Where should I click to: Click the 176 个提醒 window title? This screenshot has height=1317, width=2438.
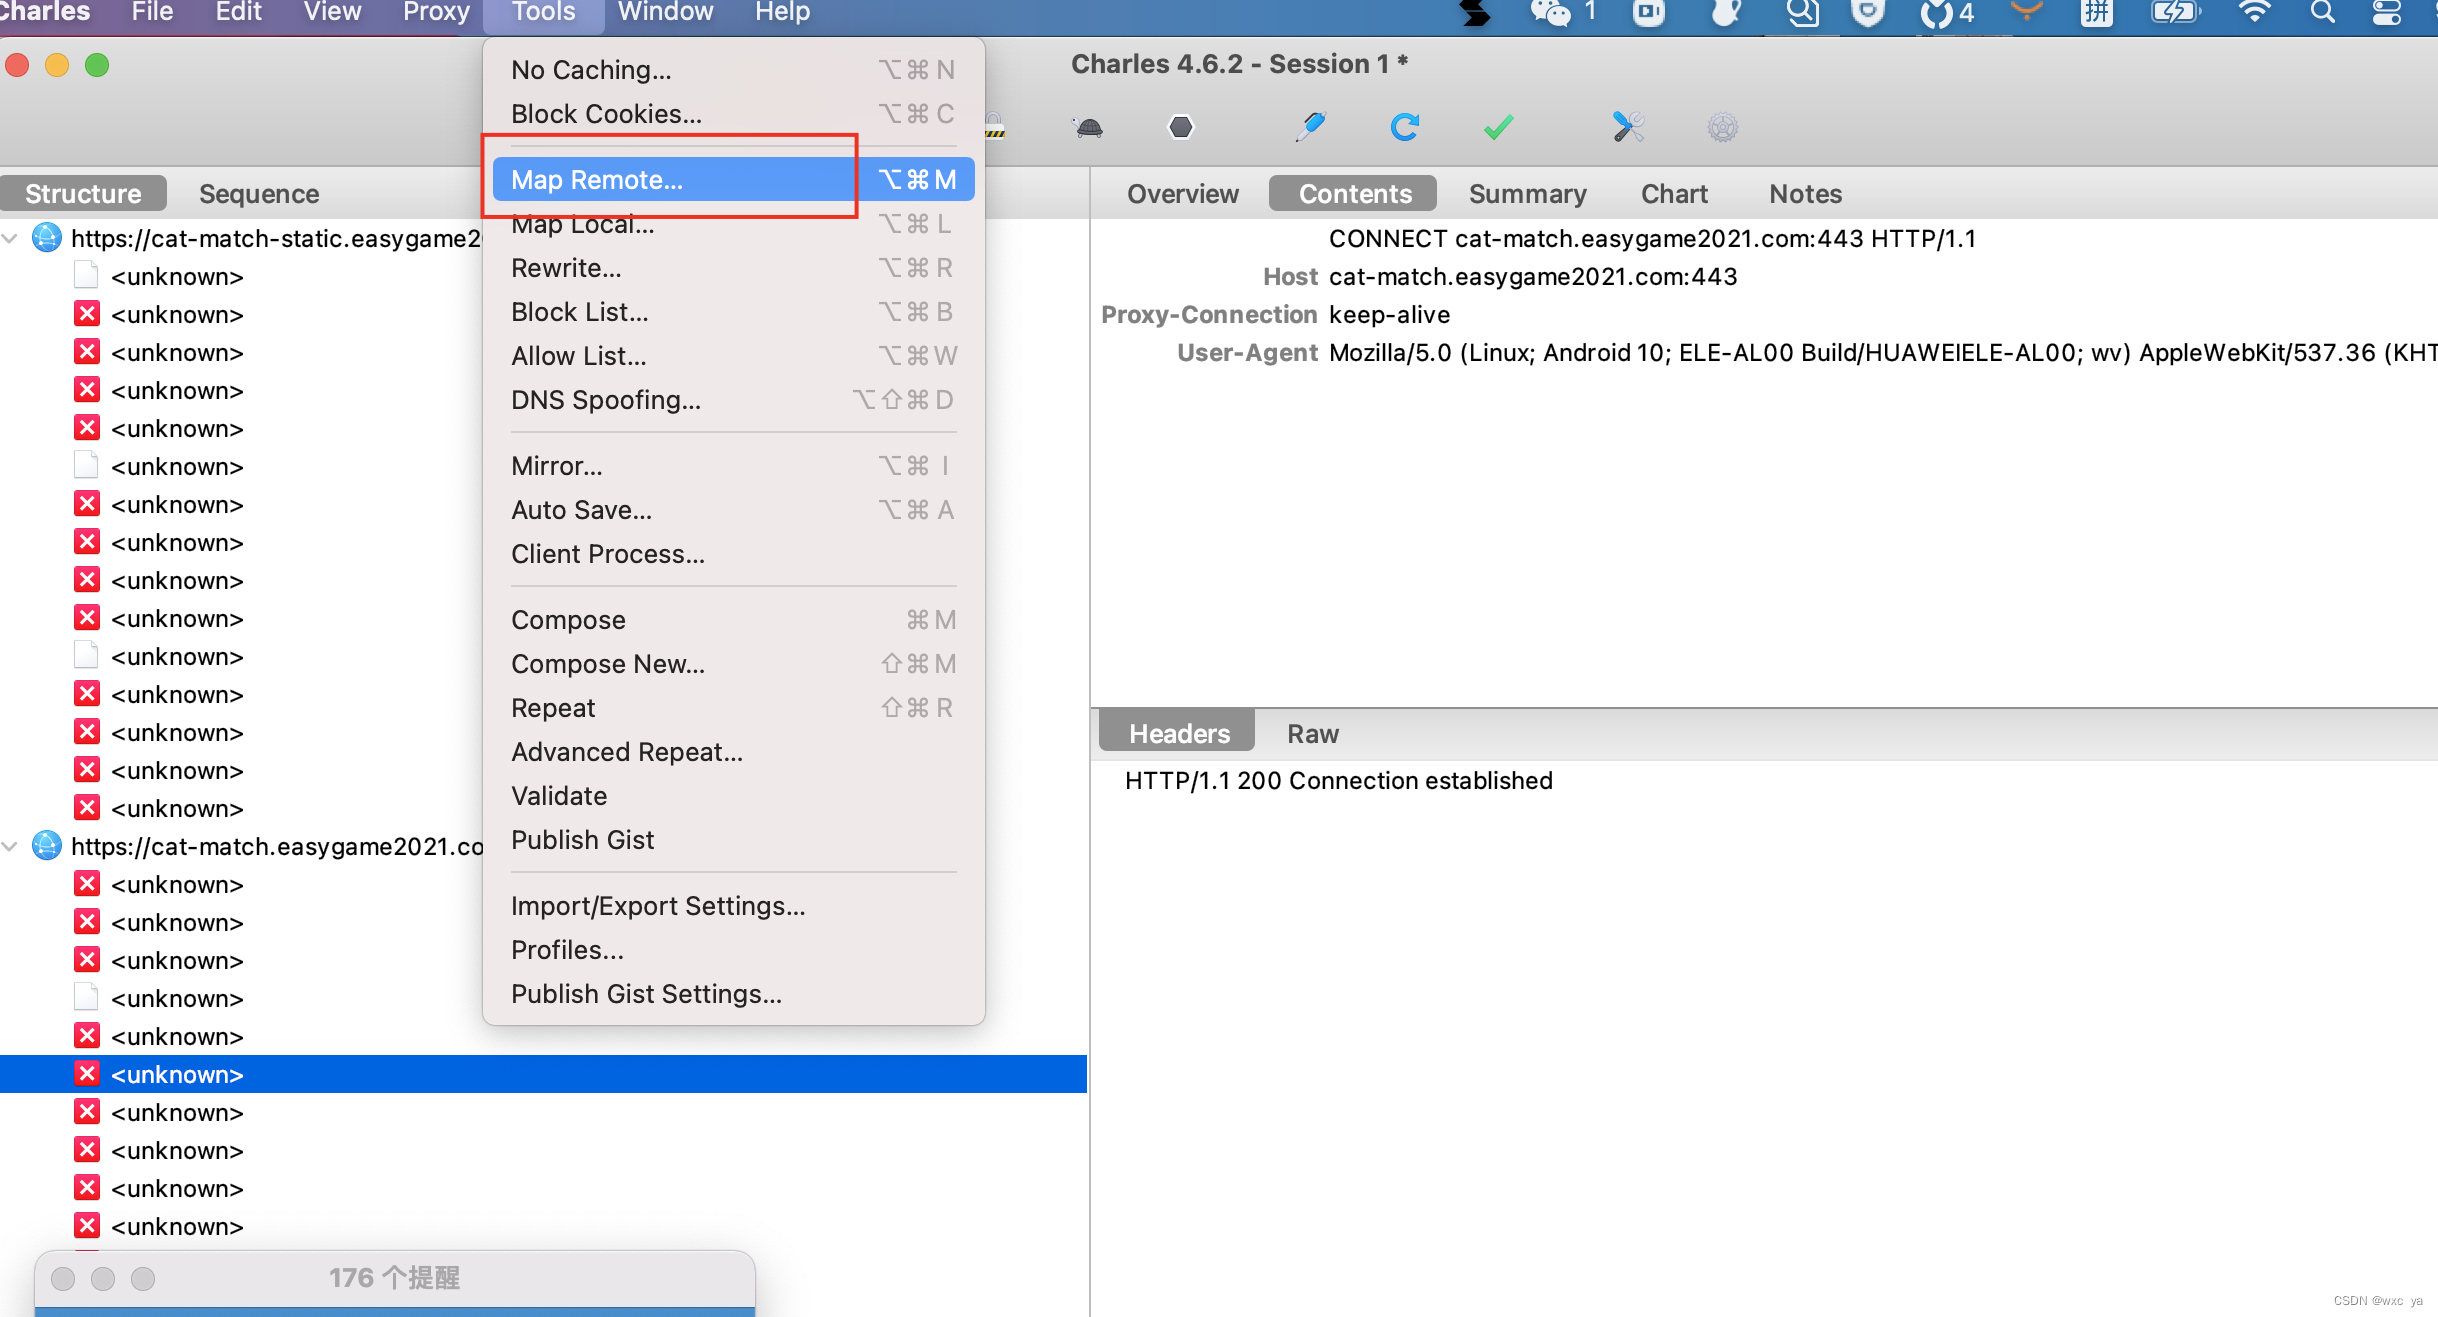(394, 1278)
